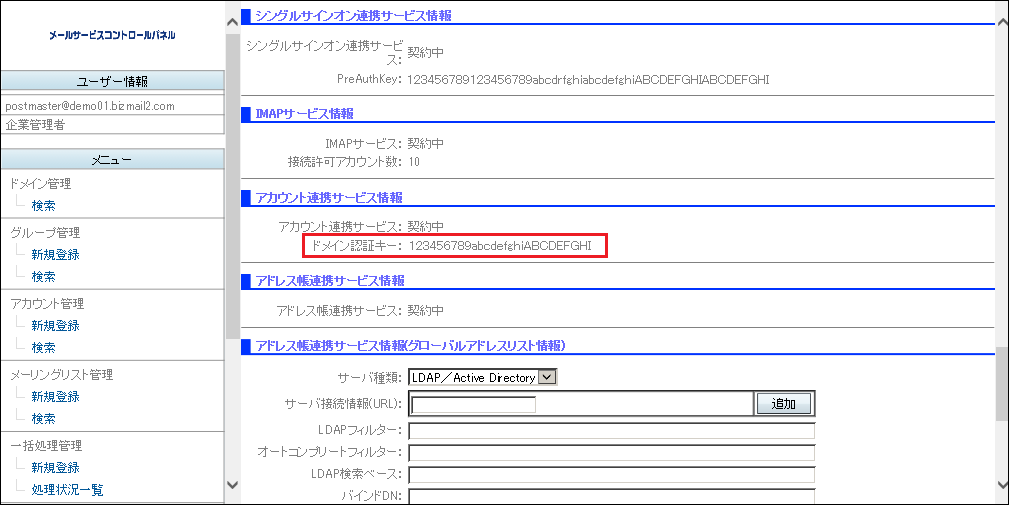Click main panel scrollbar up arrow
Screen dimensions: 1009x505
click(x=1002, y=23)
